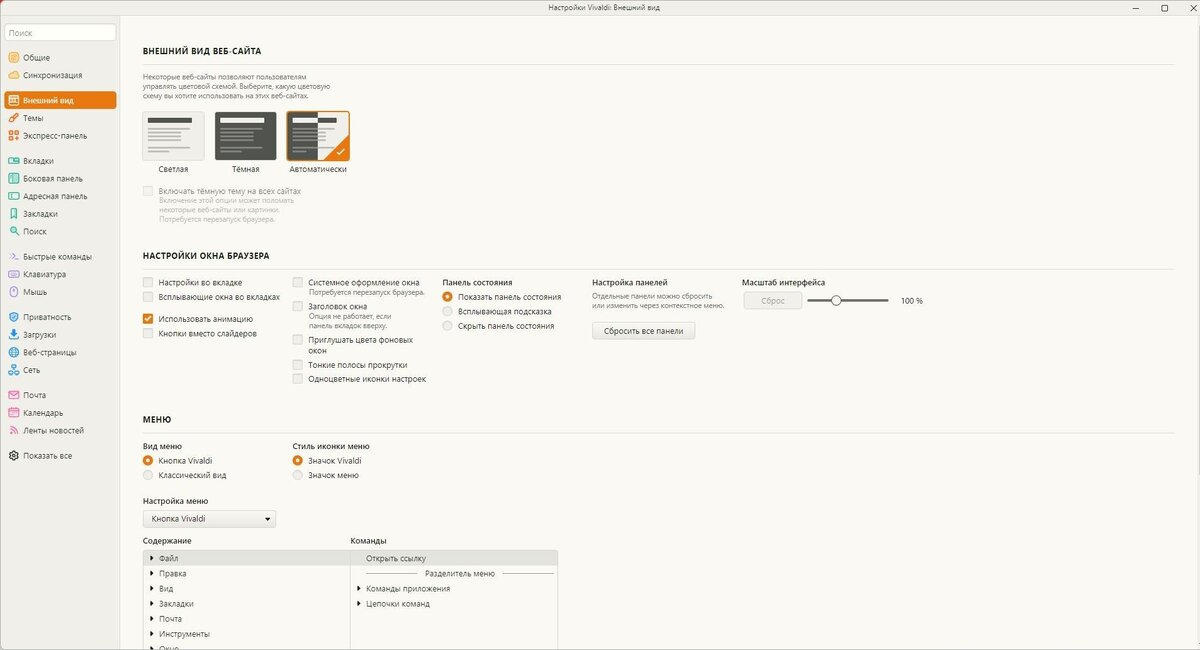
Task: Click the Экспресс-панель grid icon
Action: (13, 136)
